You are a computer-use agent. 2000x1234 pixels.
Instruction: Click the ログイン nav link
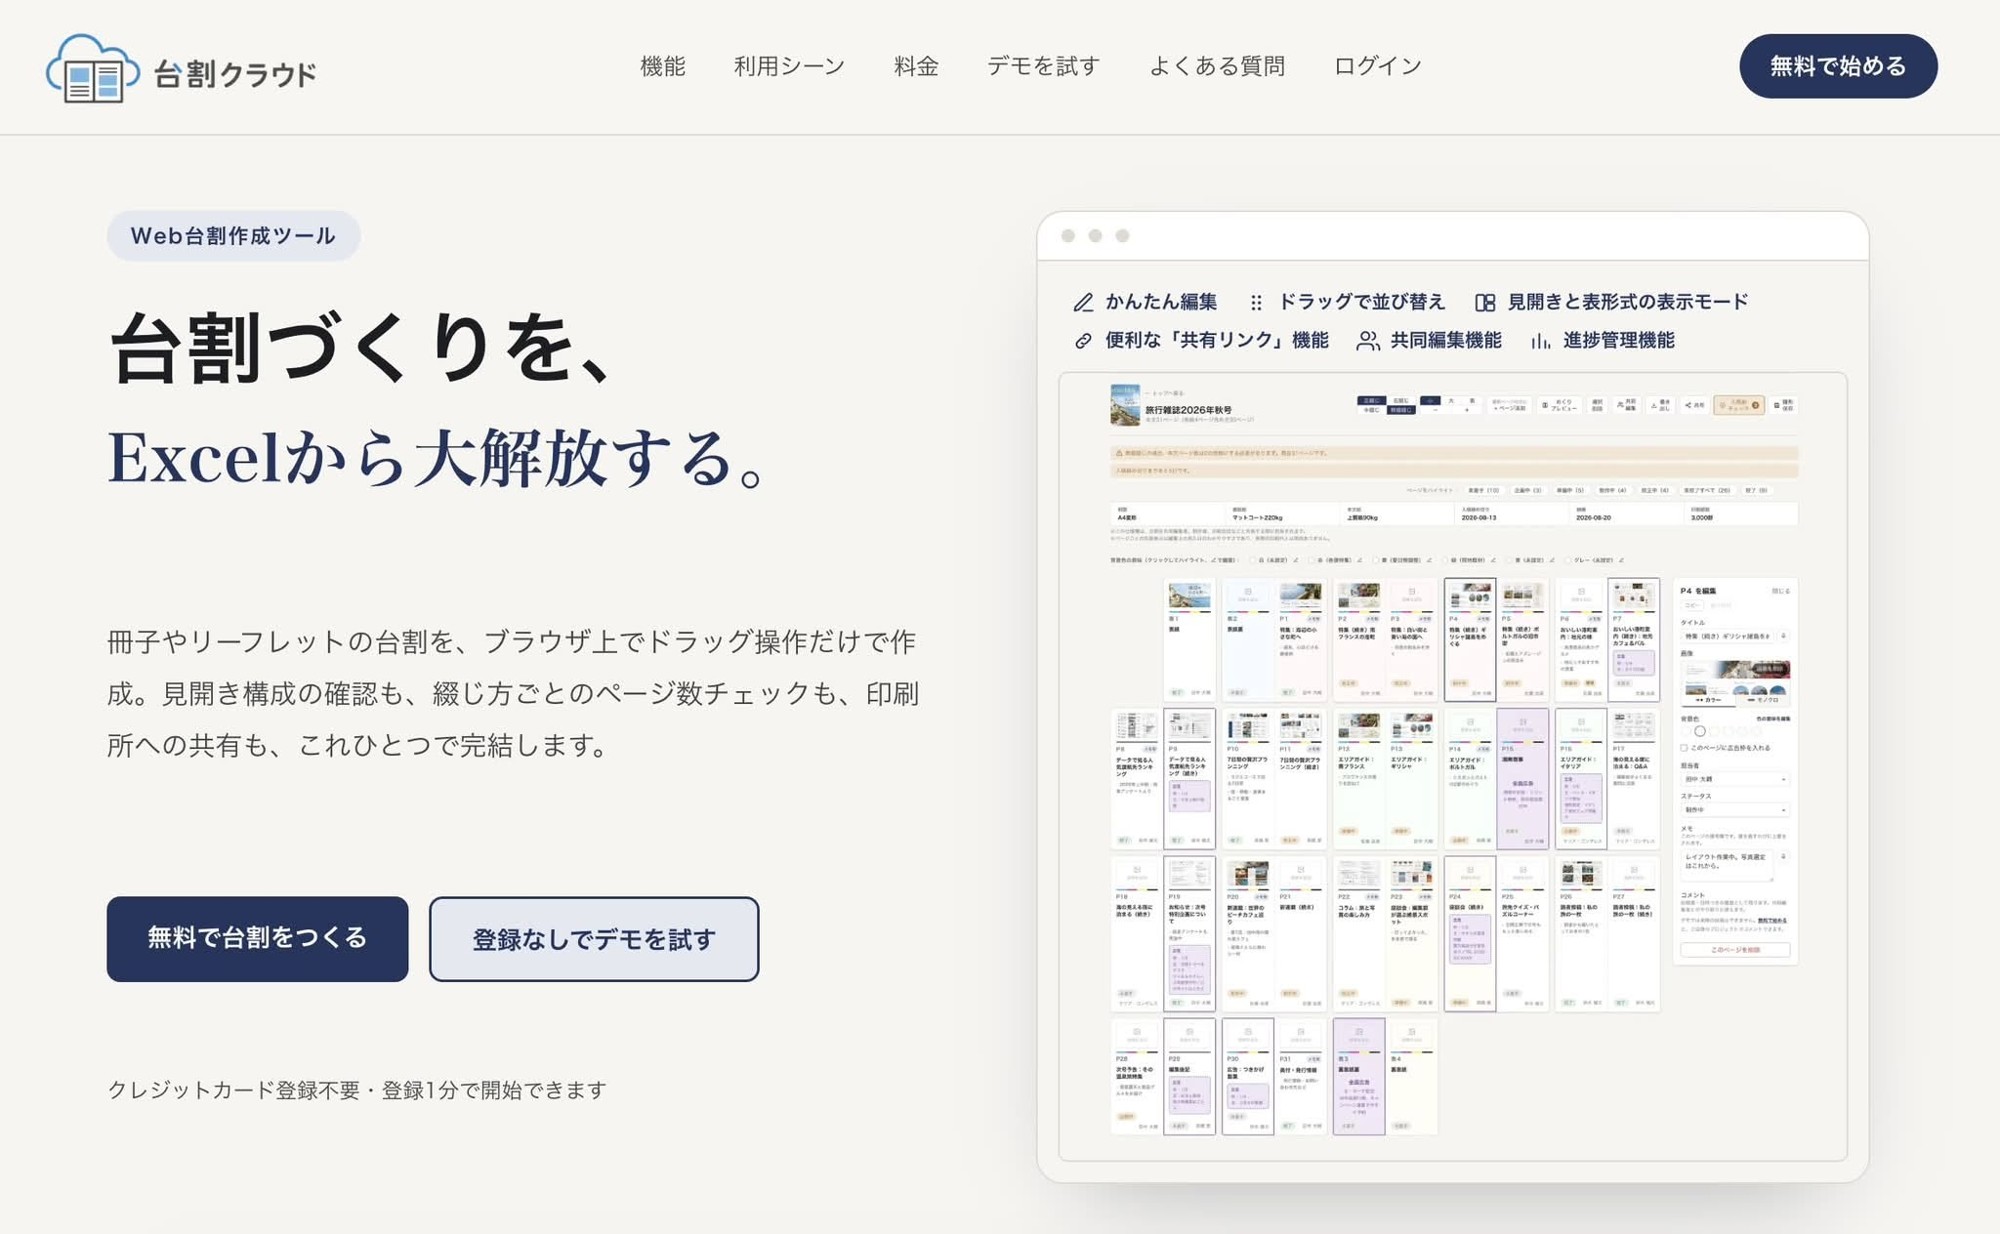click(1377, 66)
